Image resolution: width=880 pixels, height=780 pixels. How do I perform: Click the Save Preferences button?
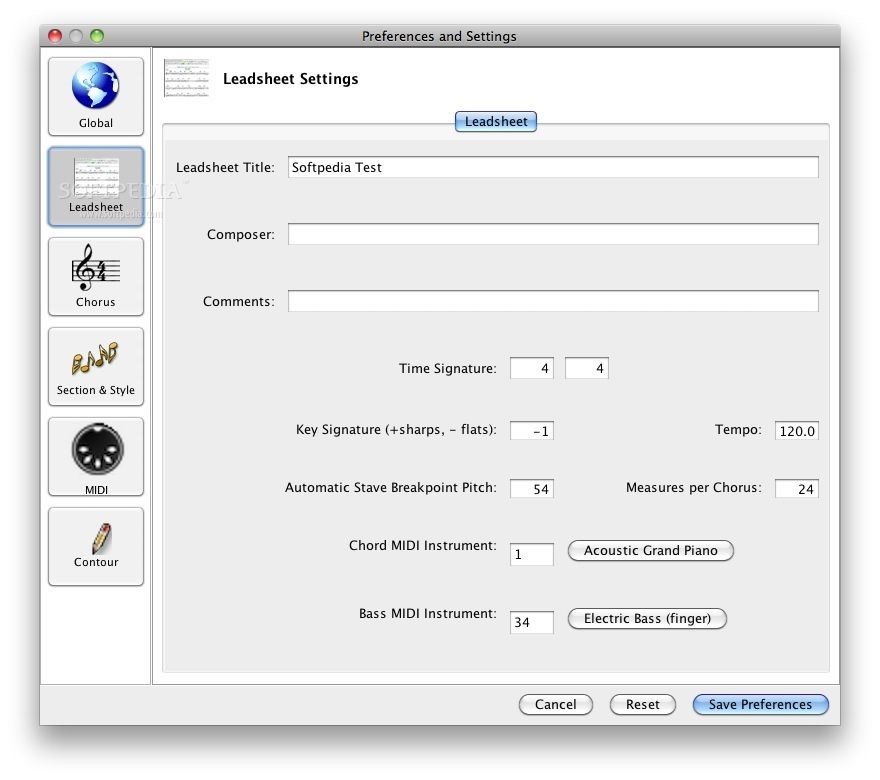tap(760, 705)
